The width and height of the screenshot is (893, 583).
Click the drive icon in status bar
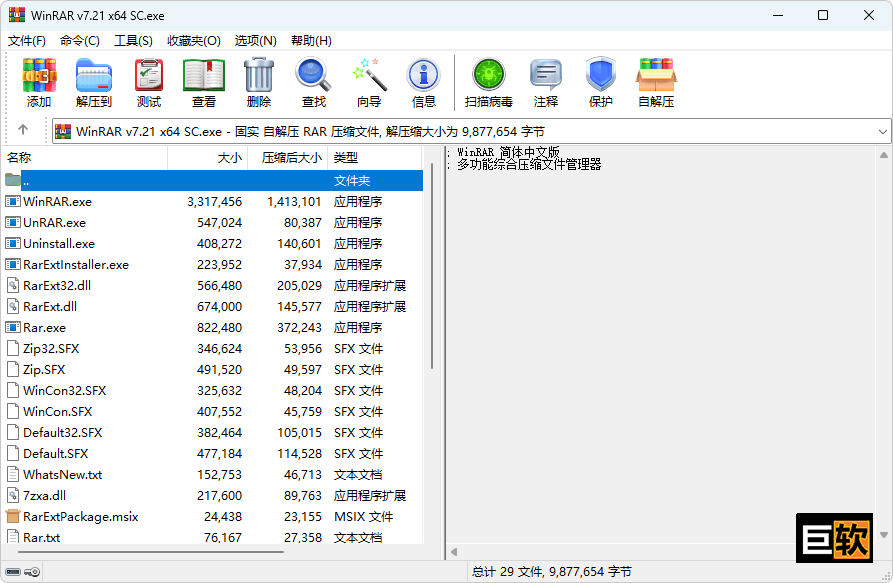[x=13, y=572]
